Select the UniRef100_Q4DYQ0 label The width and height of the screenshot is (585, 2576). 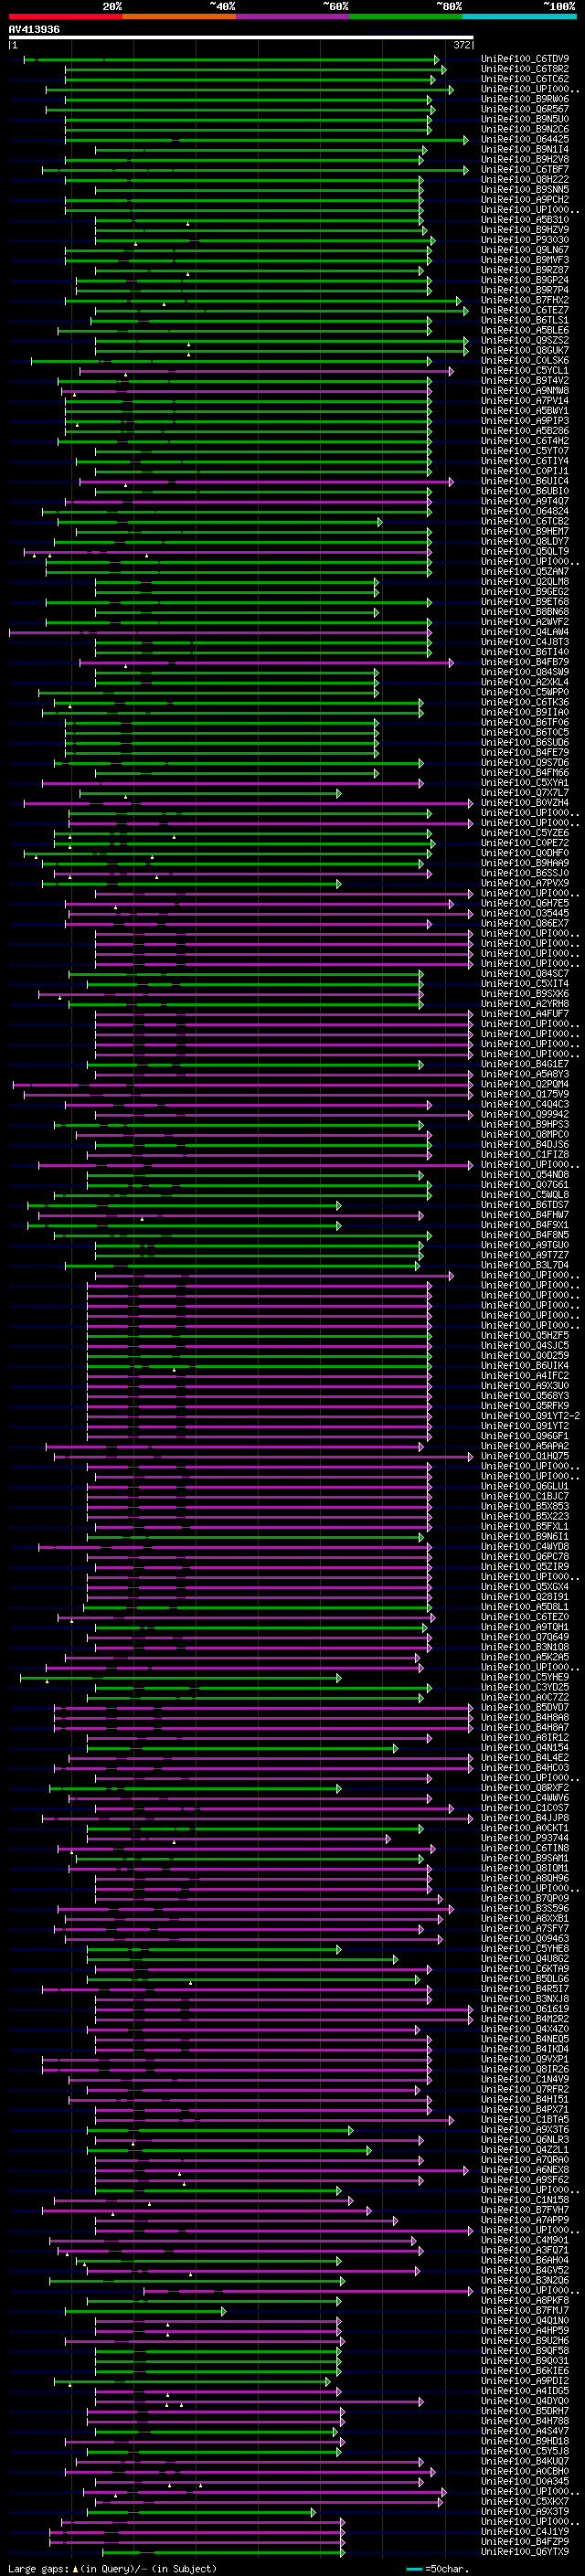tap(524, 2401)
